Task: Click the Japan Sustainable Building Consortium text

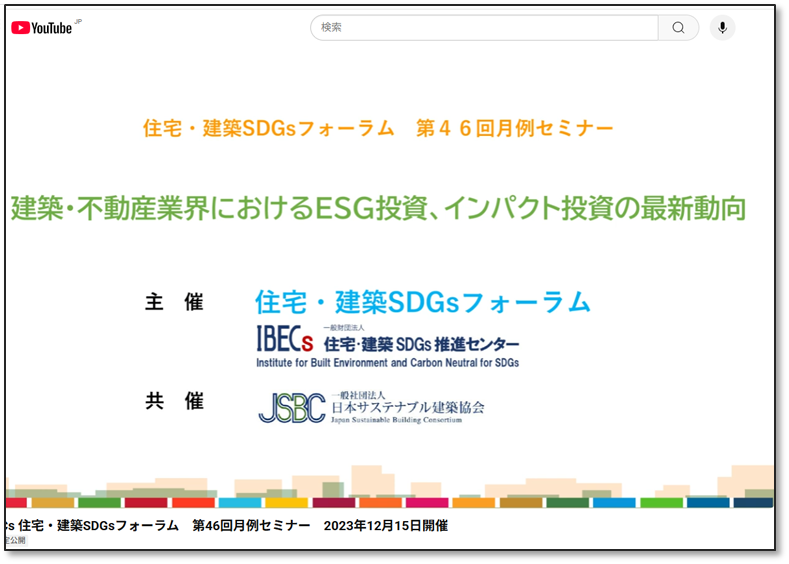Action: click(396, 421)
